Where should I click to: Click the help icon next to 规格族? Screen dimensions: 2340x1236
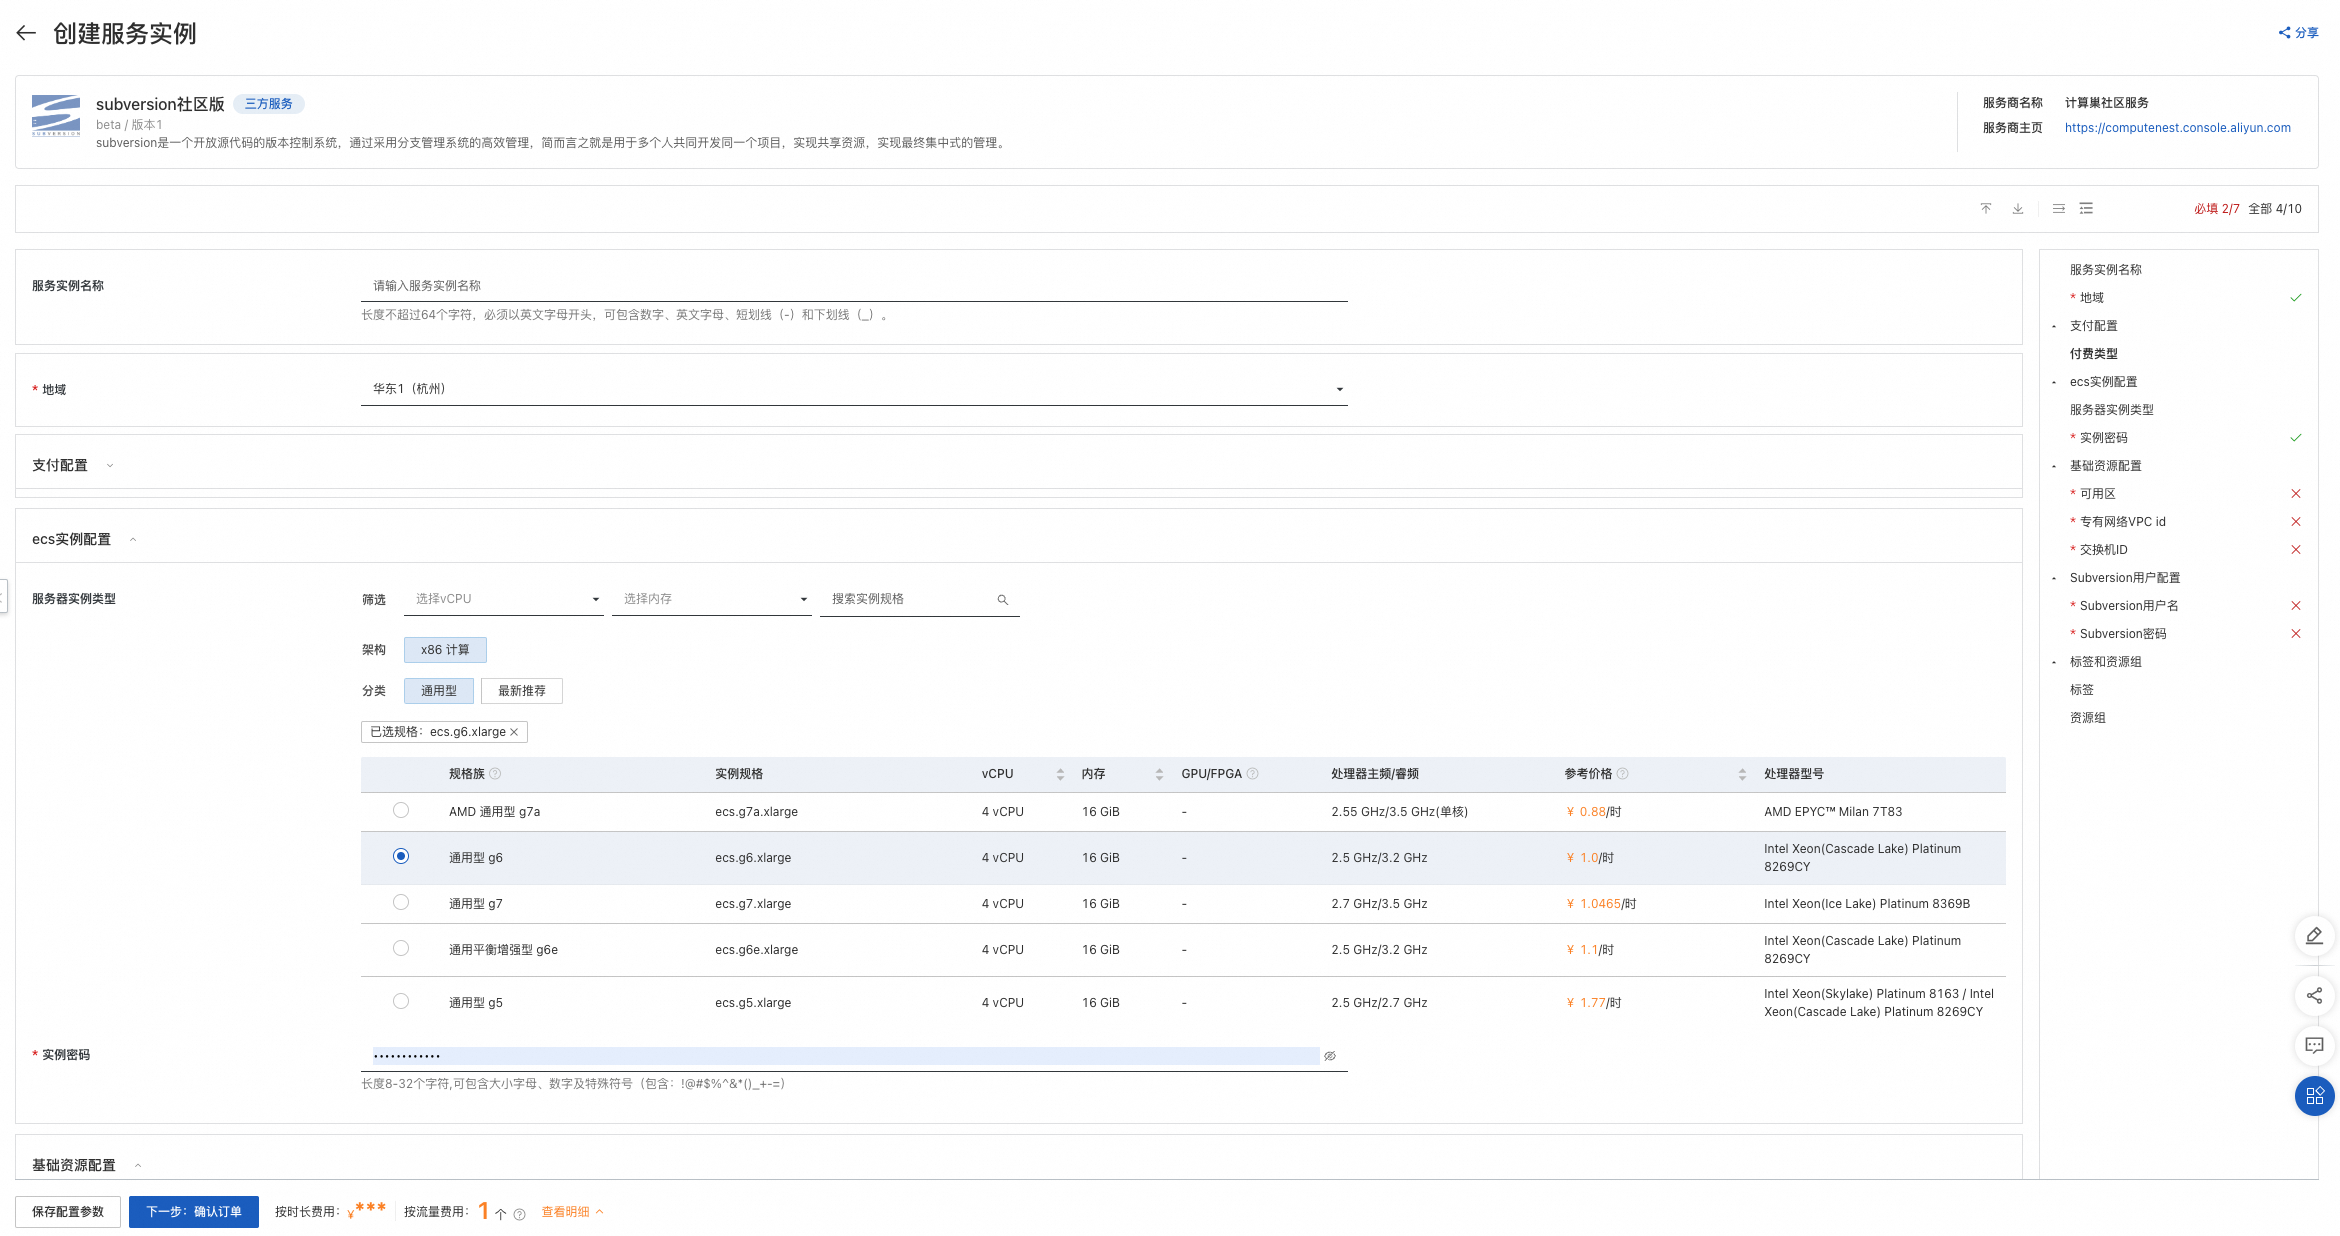click(x=495, y=774)
